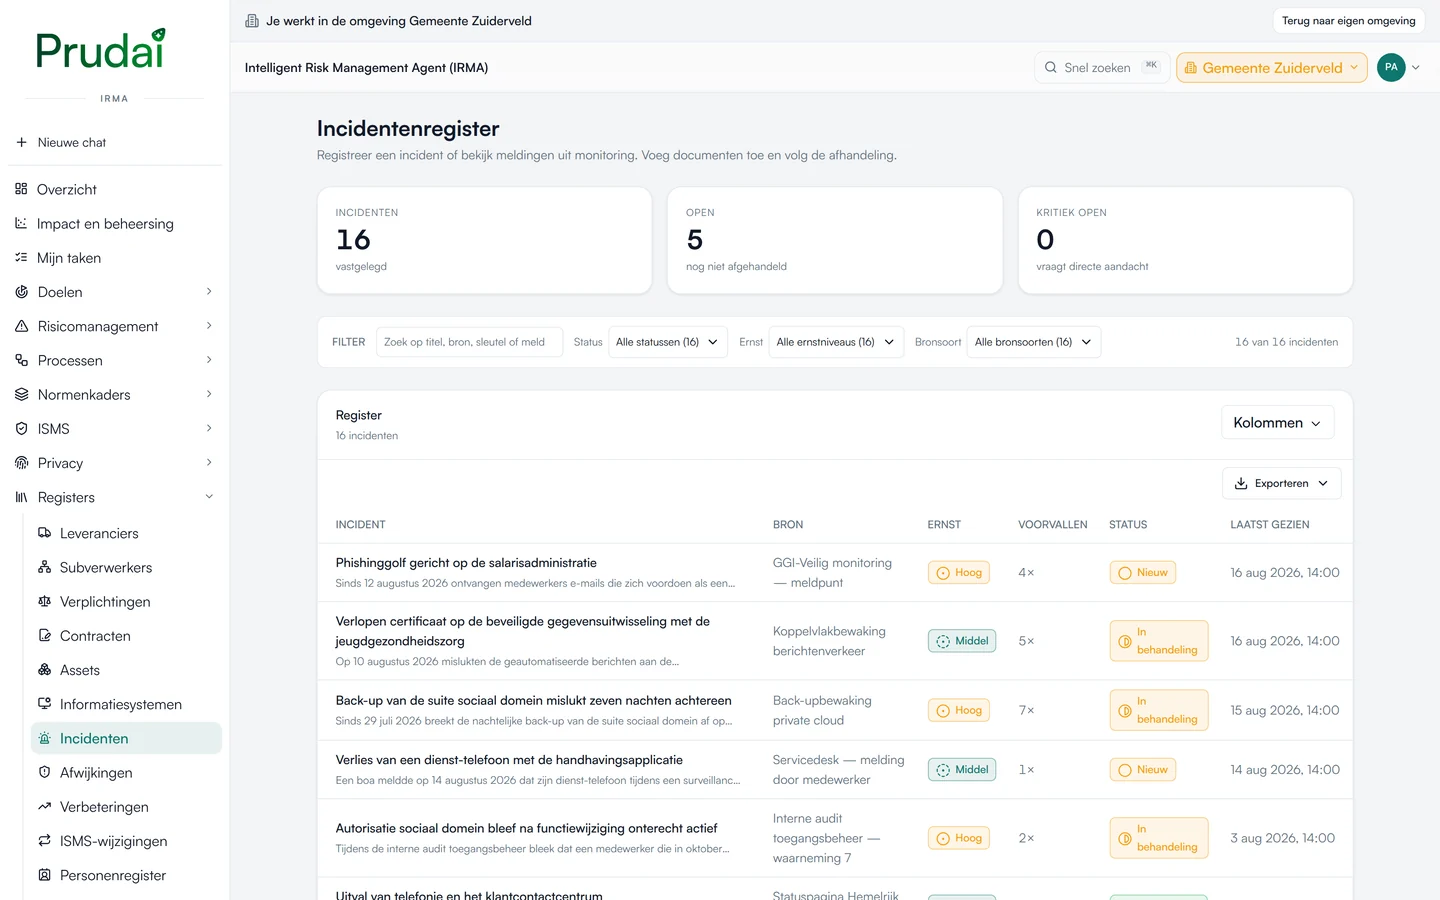Click the Assets cubes icon
Viewport: 1440px width, 900px height.
coord(44,670)
